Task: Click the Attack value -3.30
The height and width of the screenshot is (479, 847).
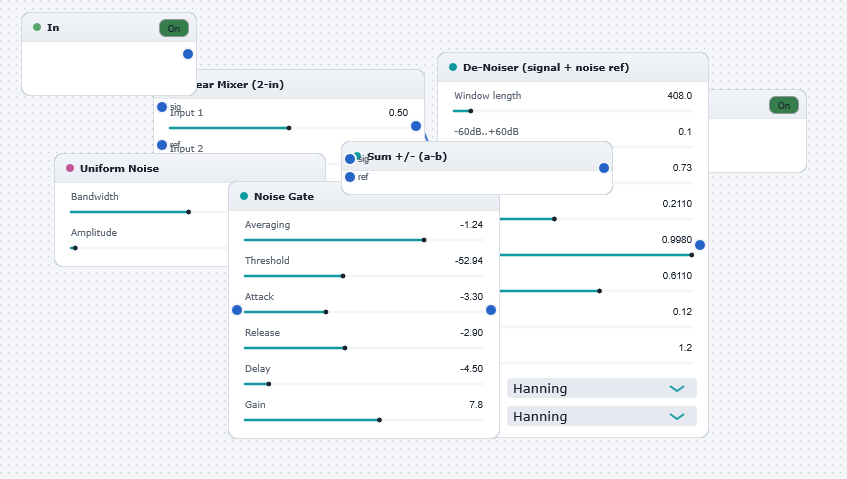Action: click(x=471, y=296)
